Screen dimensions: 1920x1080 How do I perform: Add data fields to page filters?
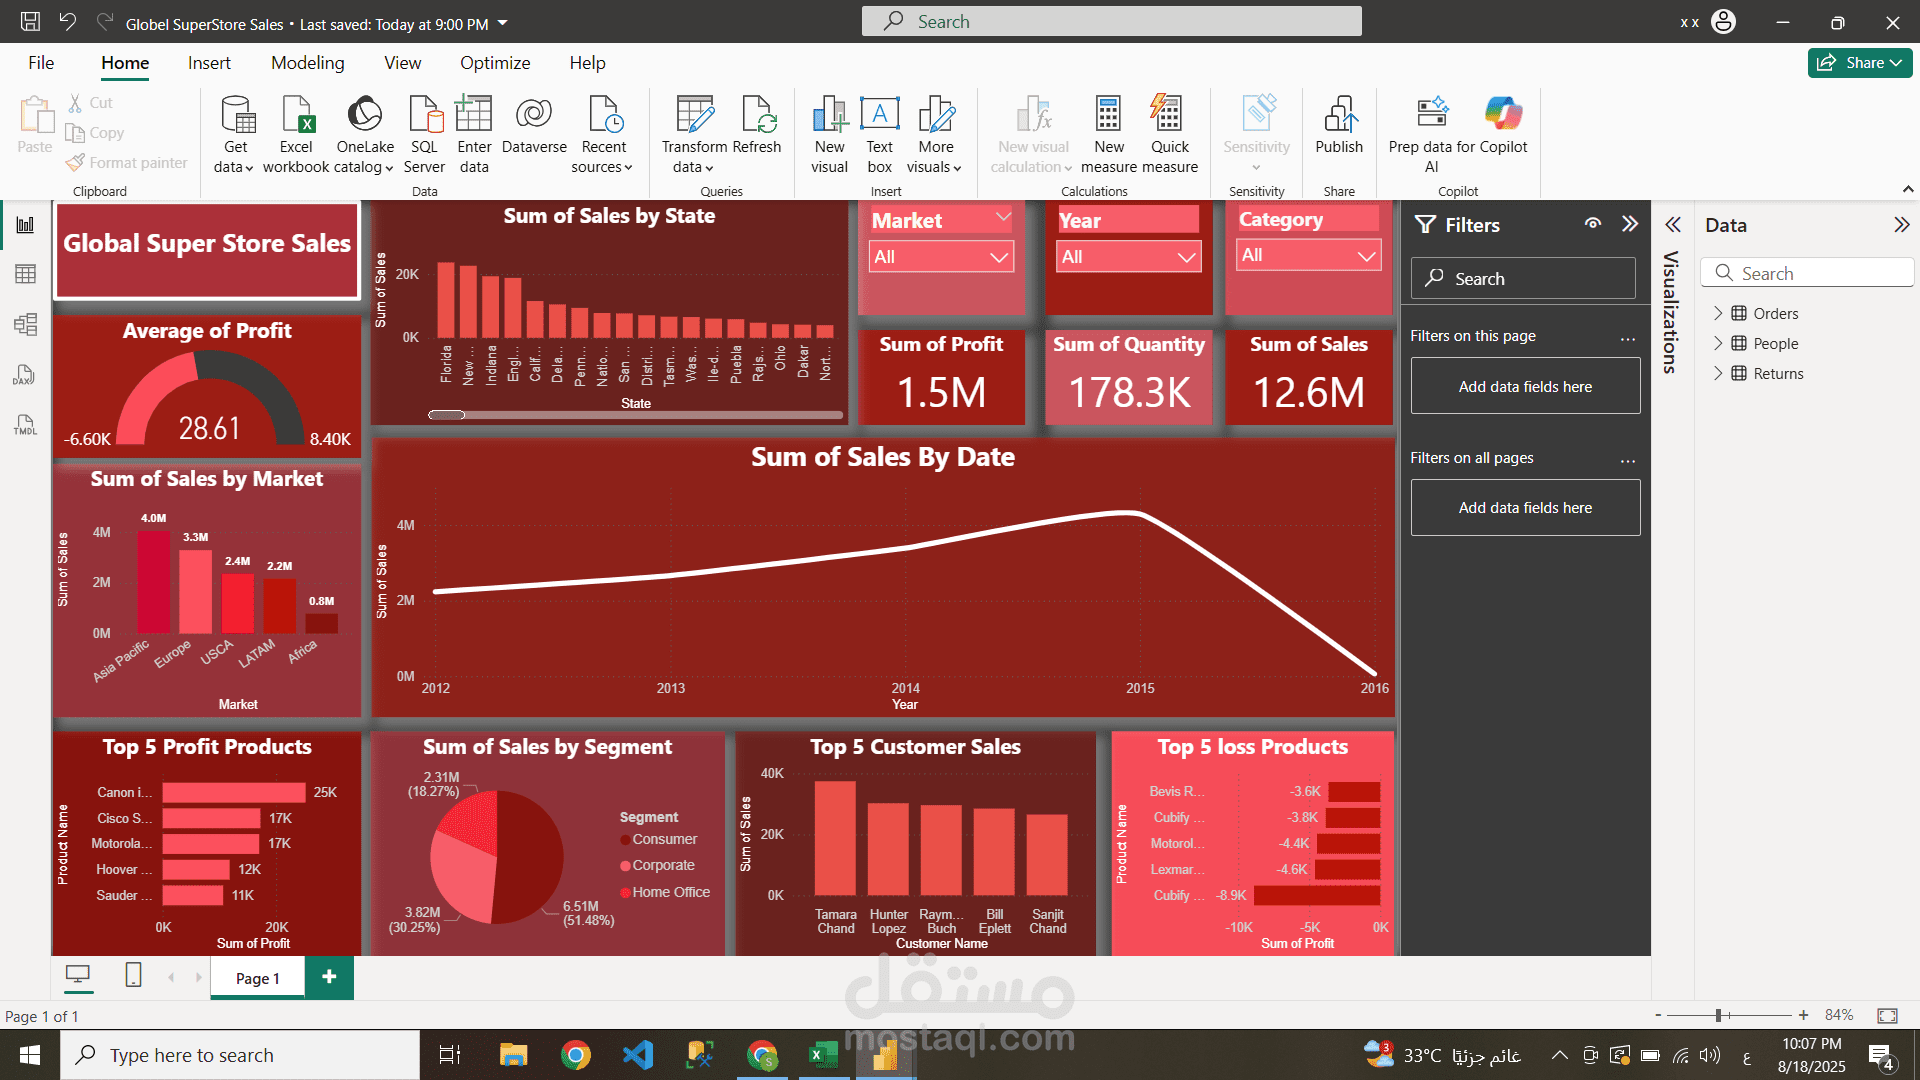point(1525,386)
